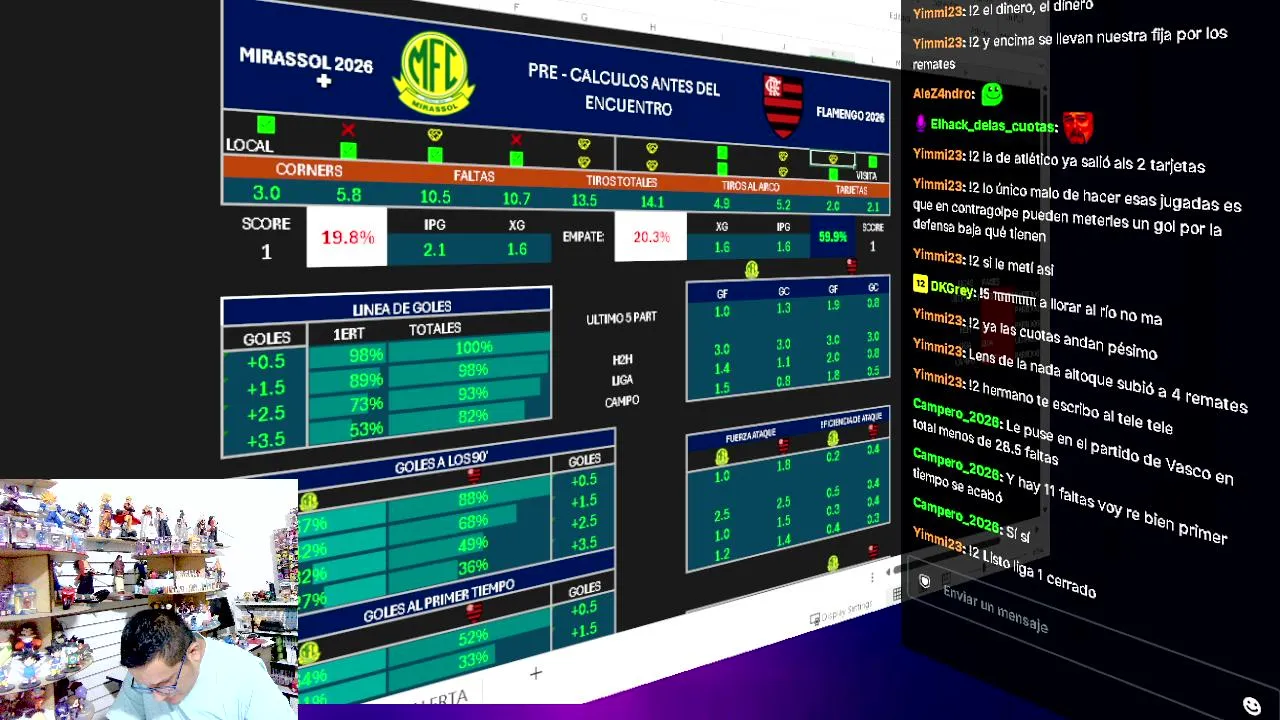Click the ULTIMO 5 PART label
The image size is (1280, 720).
621,318
